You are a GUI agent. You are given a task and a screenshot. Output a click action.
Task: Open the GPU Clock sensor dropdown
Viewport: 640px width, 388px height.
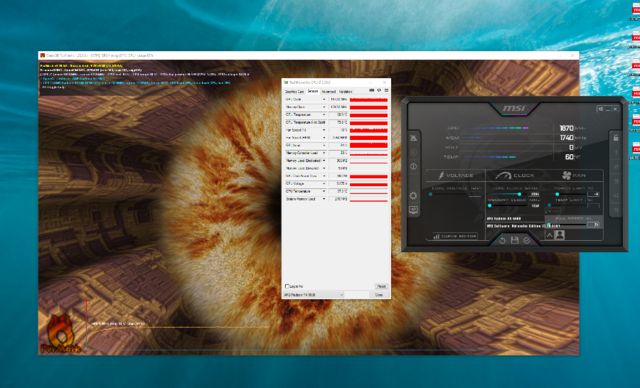pyautogui.click(x=324, y=99)
